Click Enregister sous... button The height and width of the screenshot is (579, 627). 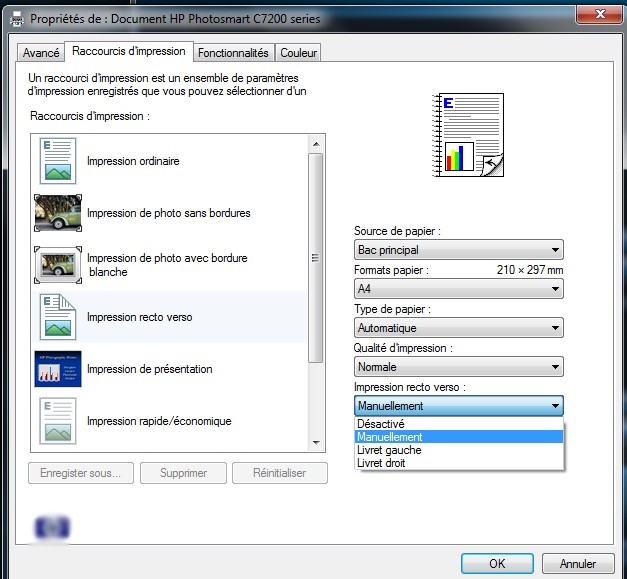pos(81,473)
